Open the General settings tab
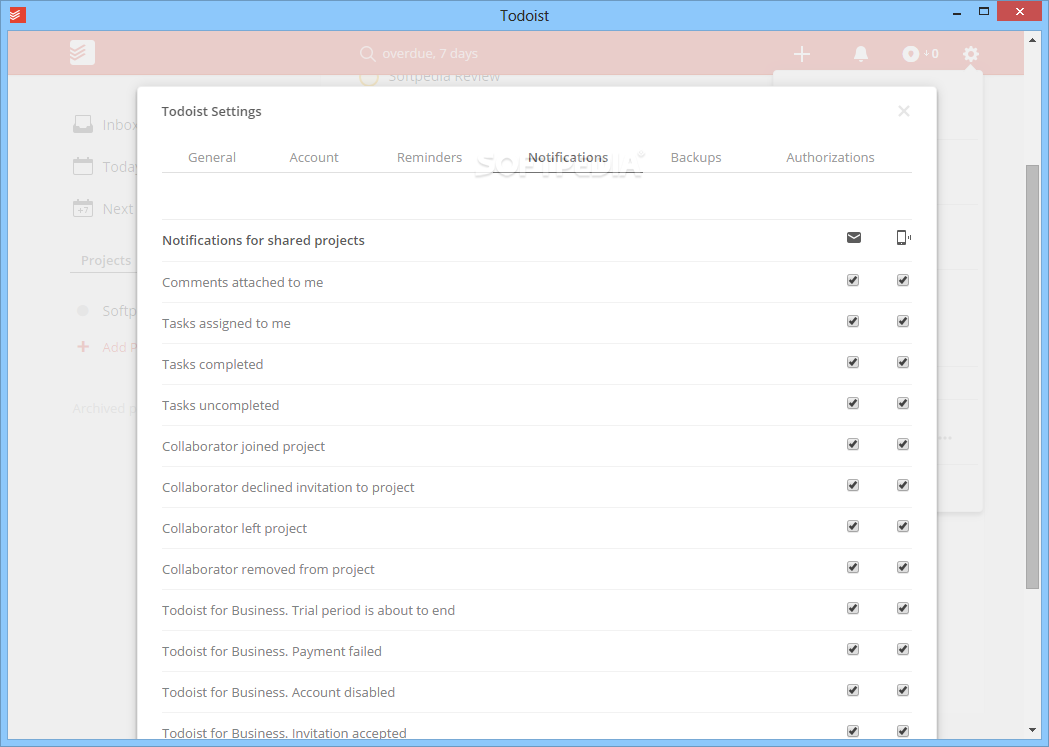This screenshot has height=747, width=1049. click(212, 157)
